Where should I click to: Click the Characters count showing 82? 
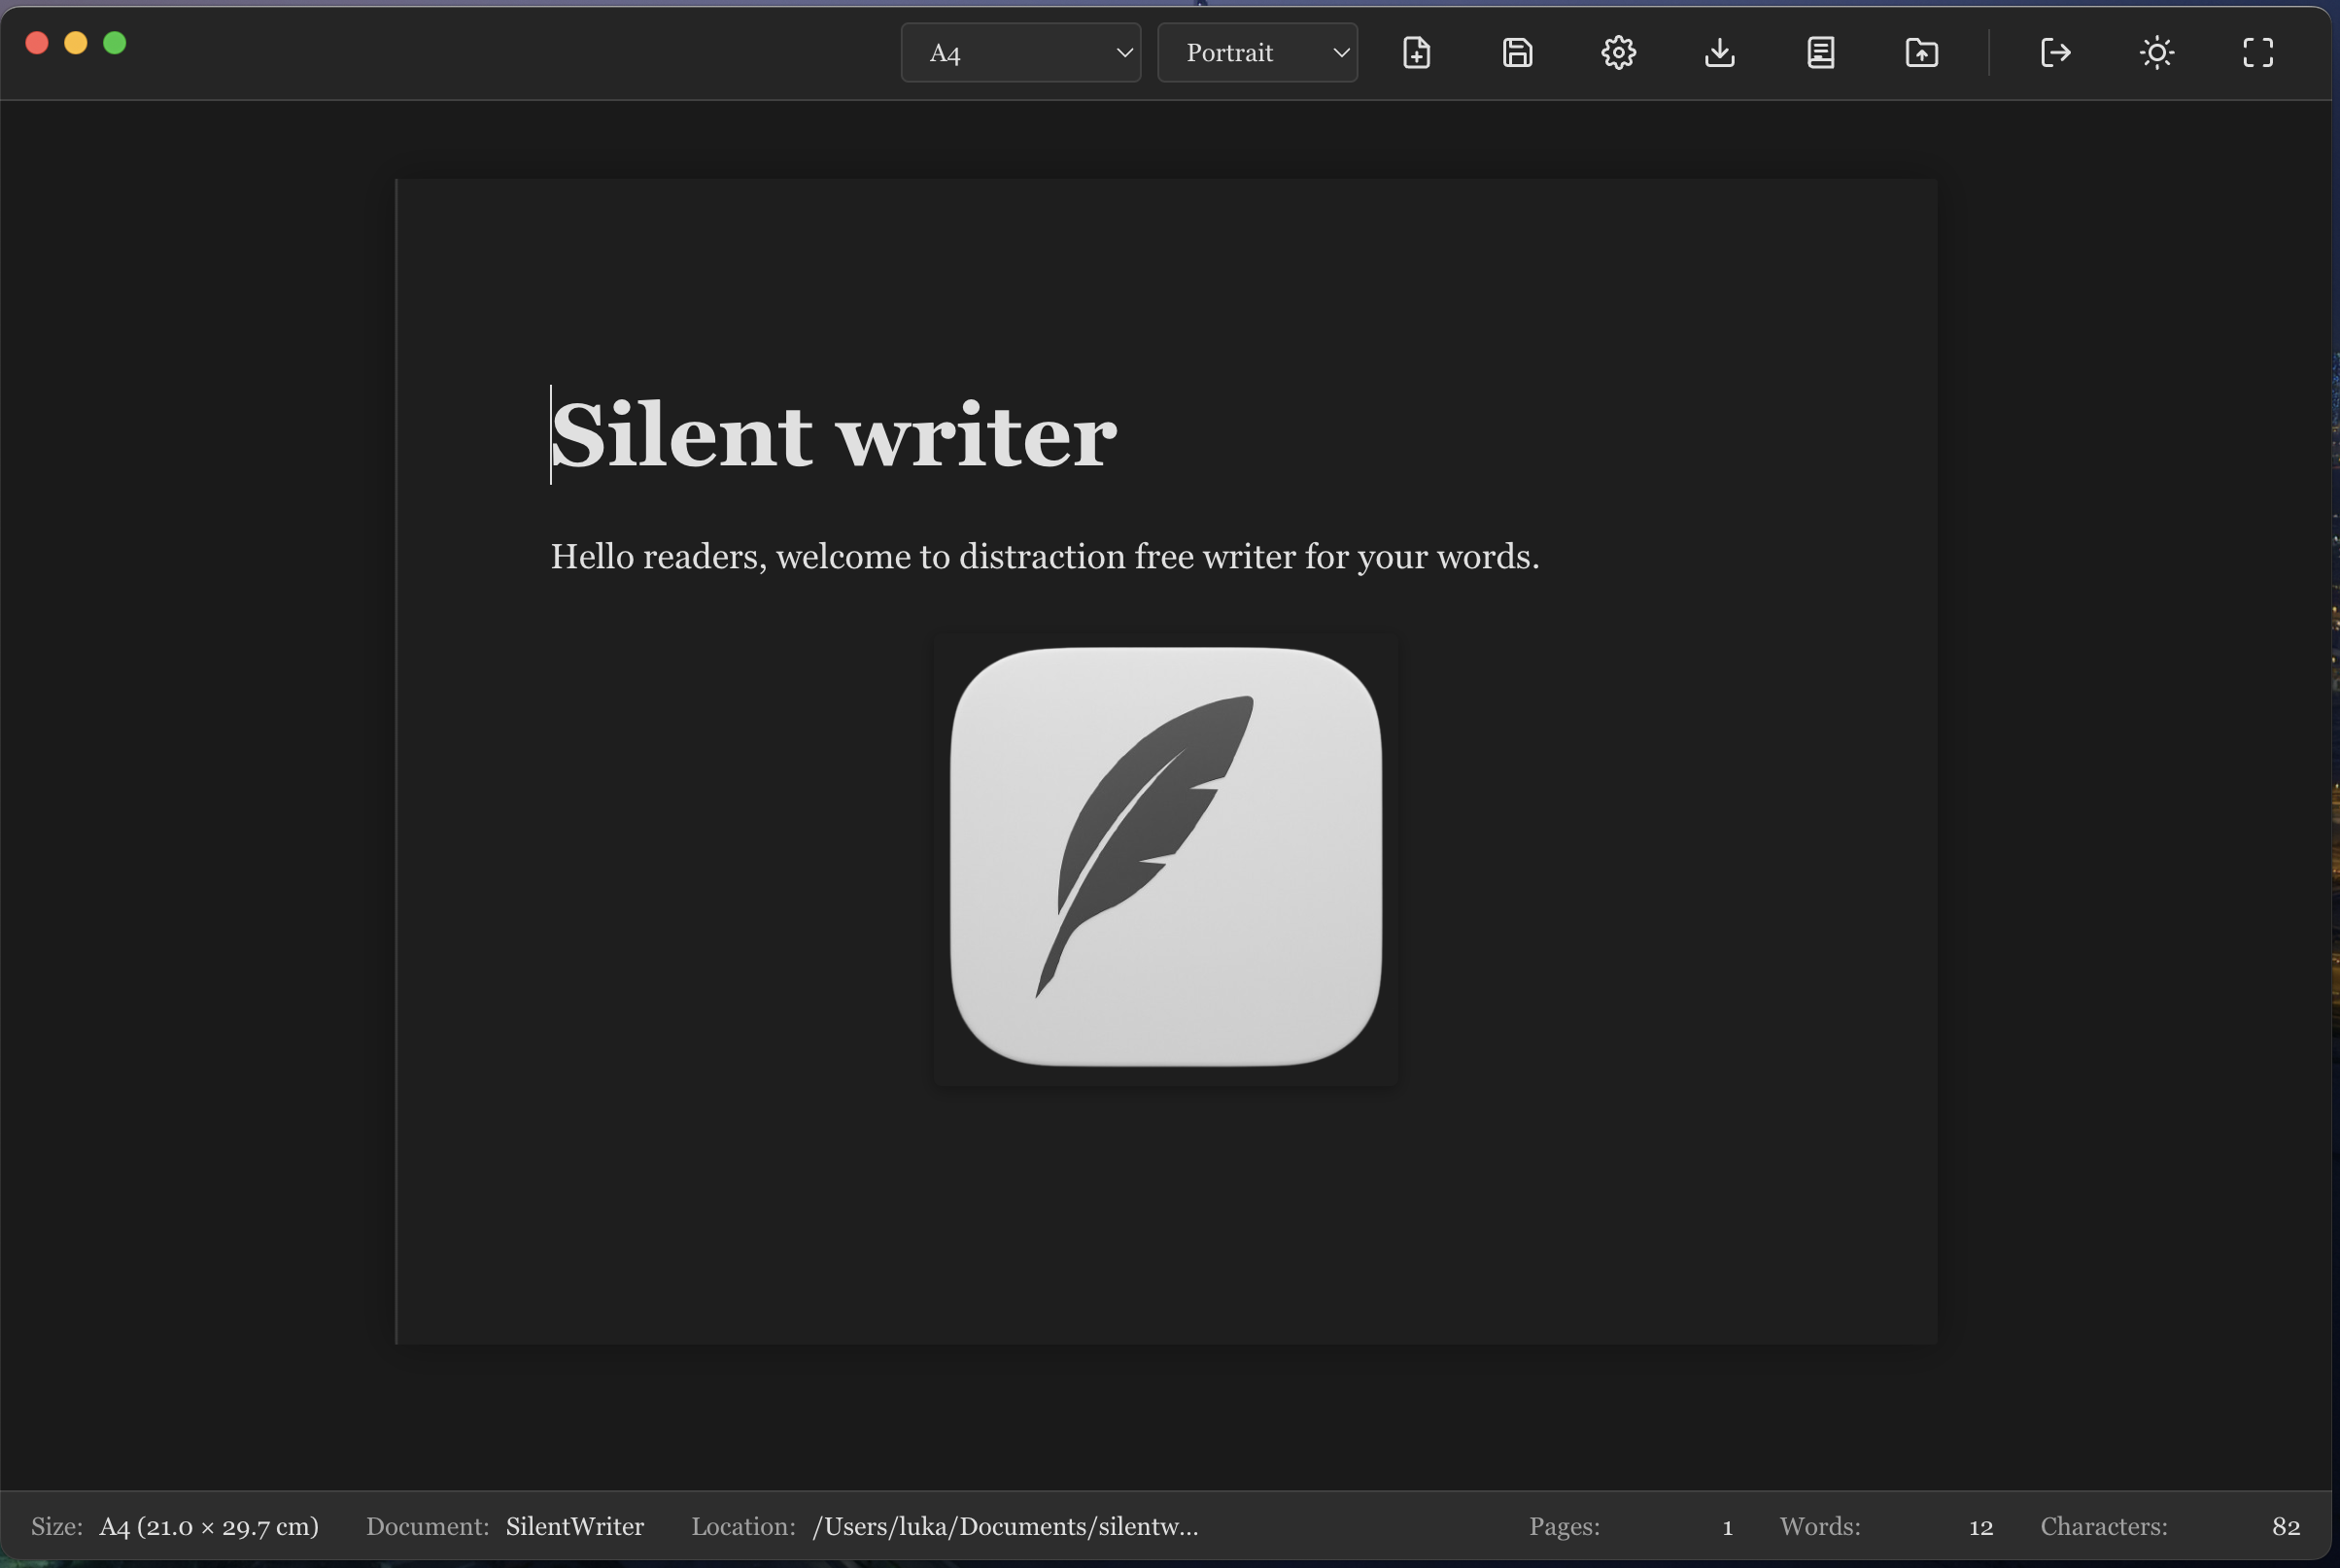2286,1526
